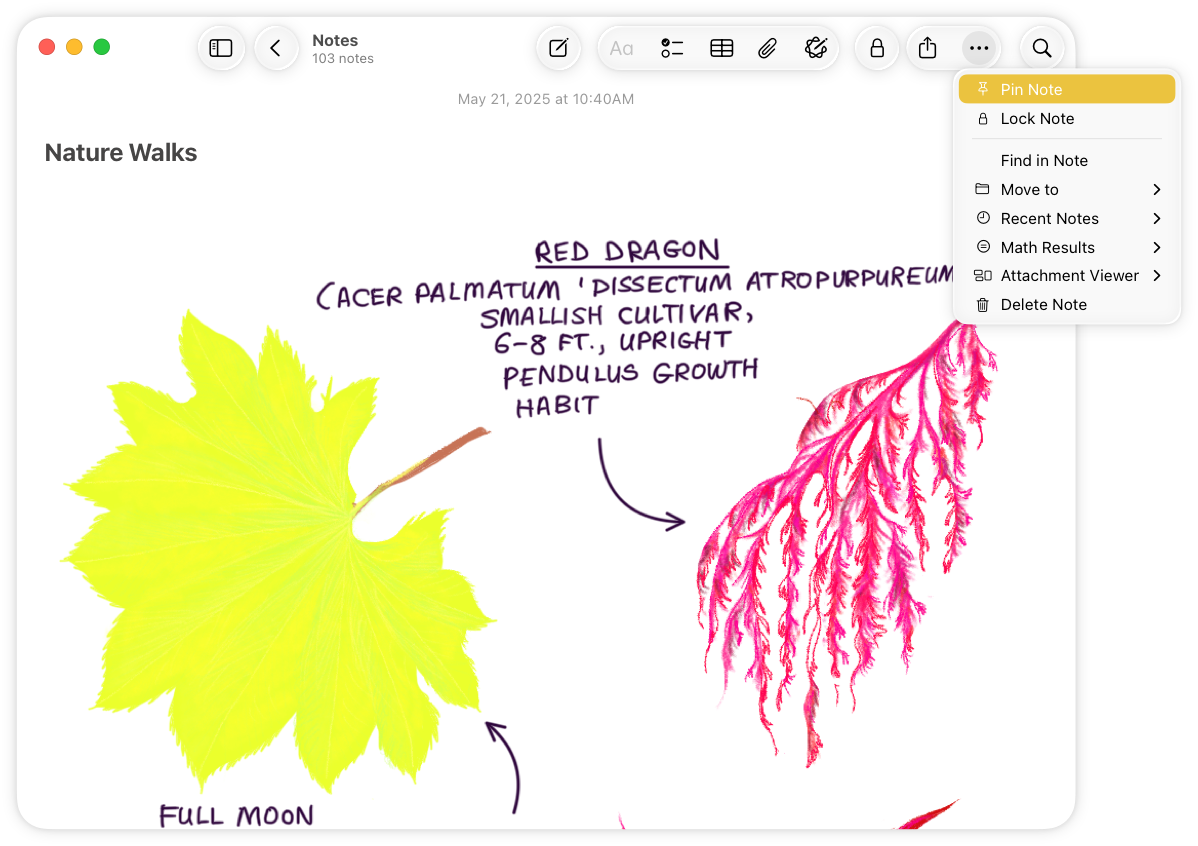Toggle the sidebar visibility
1198x846 pixels.
(x=221, y=47)
